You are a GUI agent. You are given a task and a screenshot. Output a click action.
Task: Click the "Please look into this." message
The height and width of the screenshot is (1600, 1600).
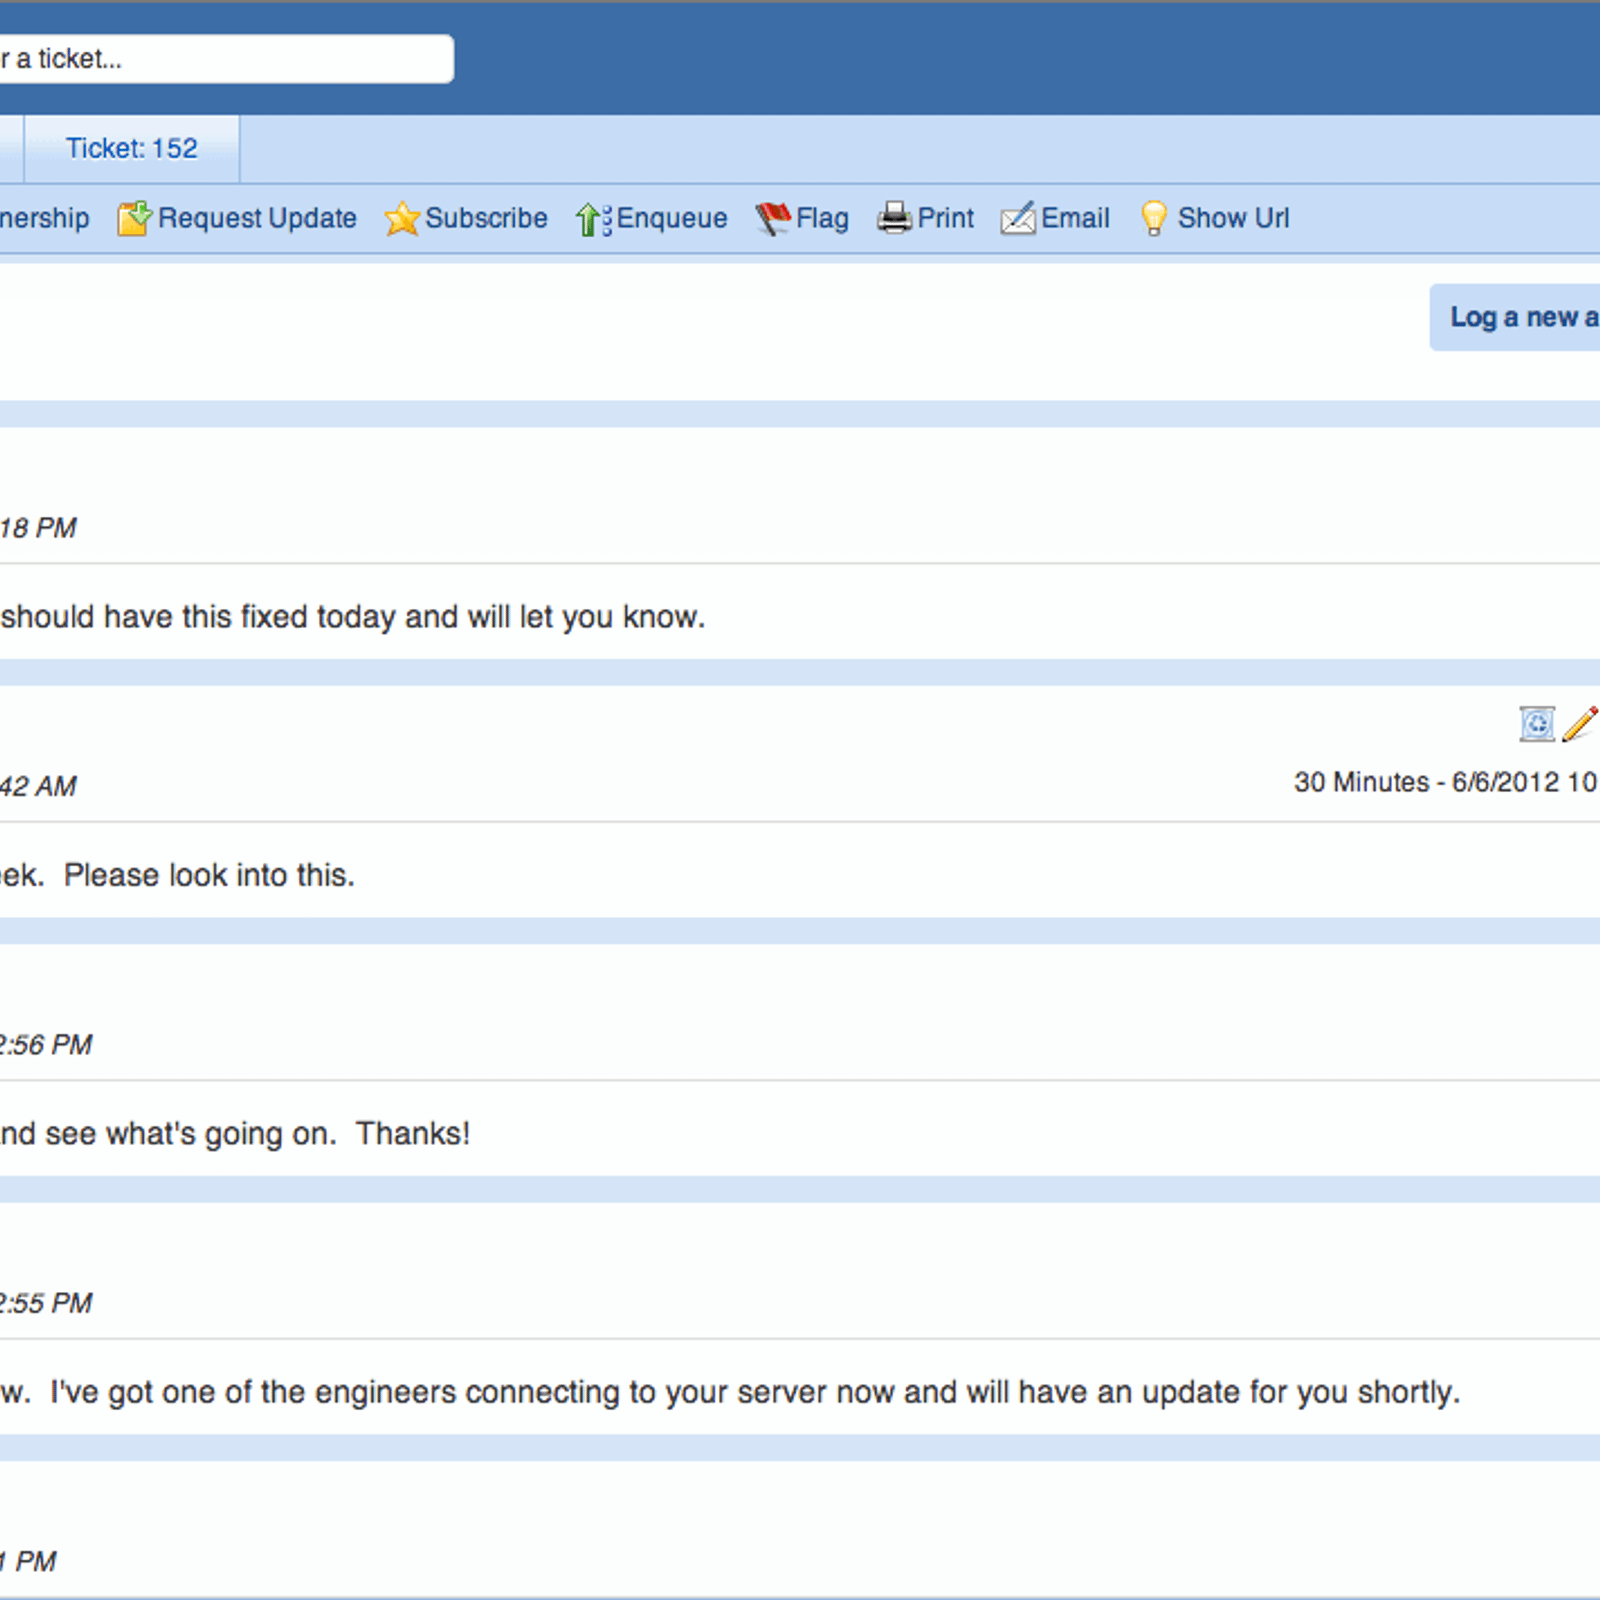click(209, 875)
